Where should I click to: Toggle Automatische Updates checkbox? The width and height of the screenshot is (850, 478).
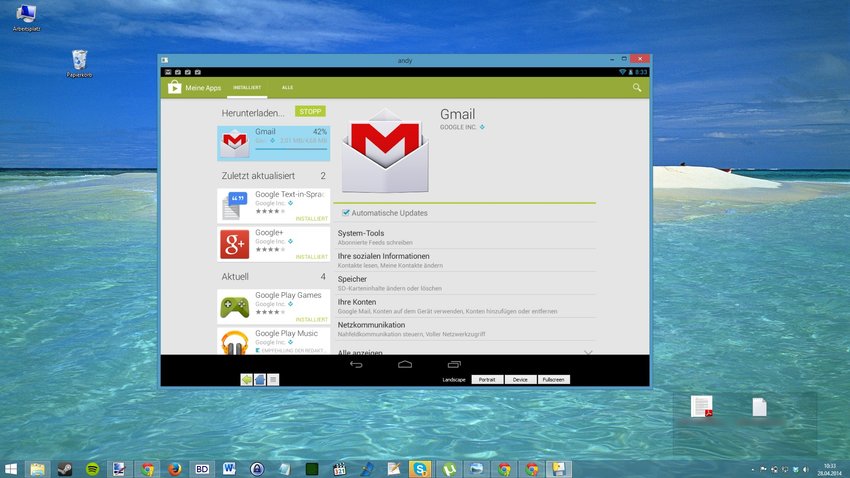coord(346,212)
